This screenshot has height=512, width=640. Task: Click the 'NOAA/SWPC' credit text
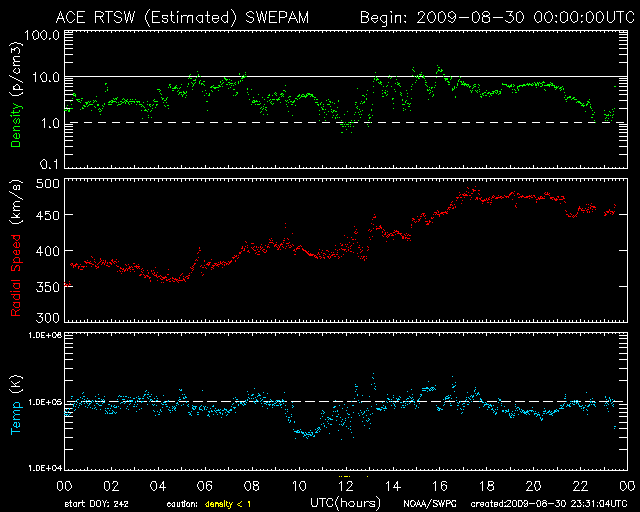[x=430, y=504]
